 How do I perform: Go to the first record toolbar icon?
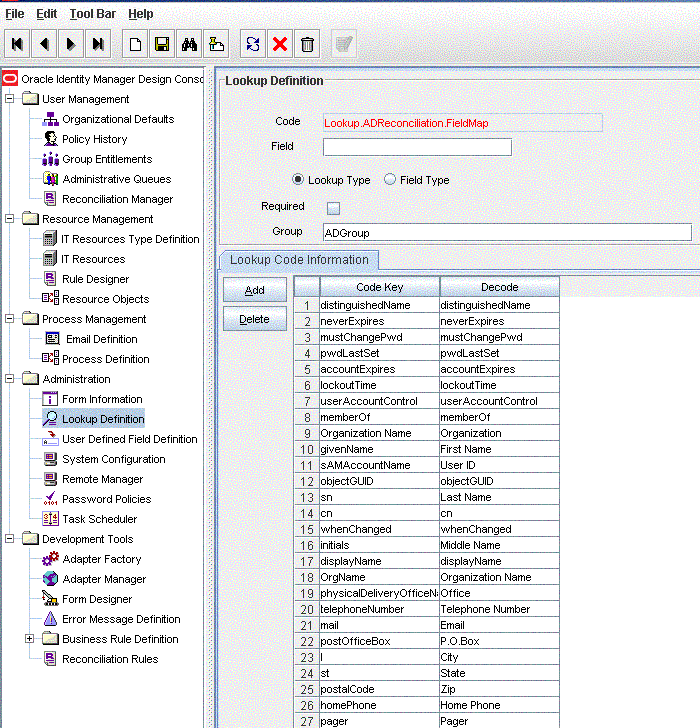pyautogui.click(x=17, y=44)
